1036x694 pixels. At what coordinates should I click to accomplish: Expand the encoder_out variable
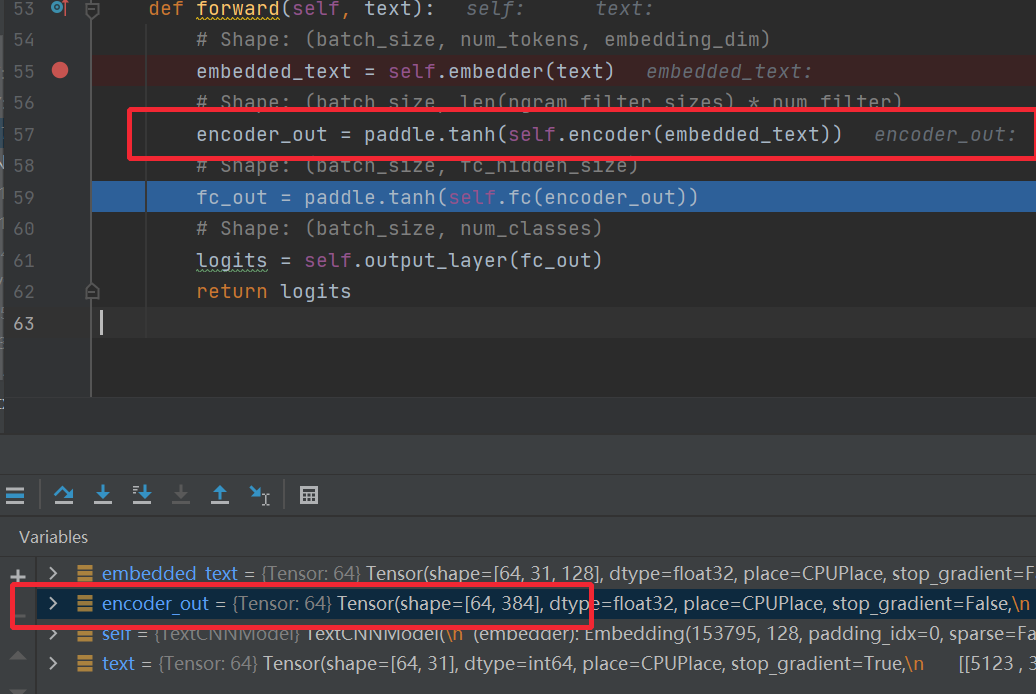[53, 603]
